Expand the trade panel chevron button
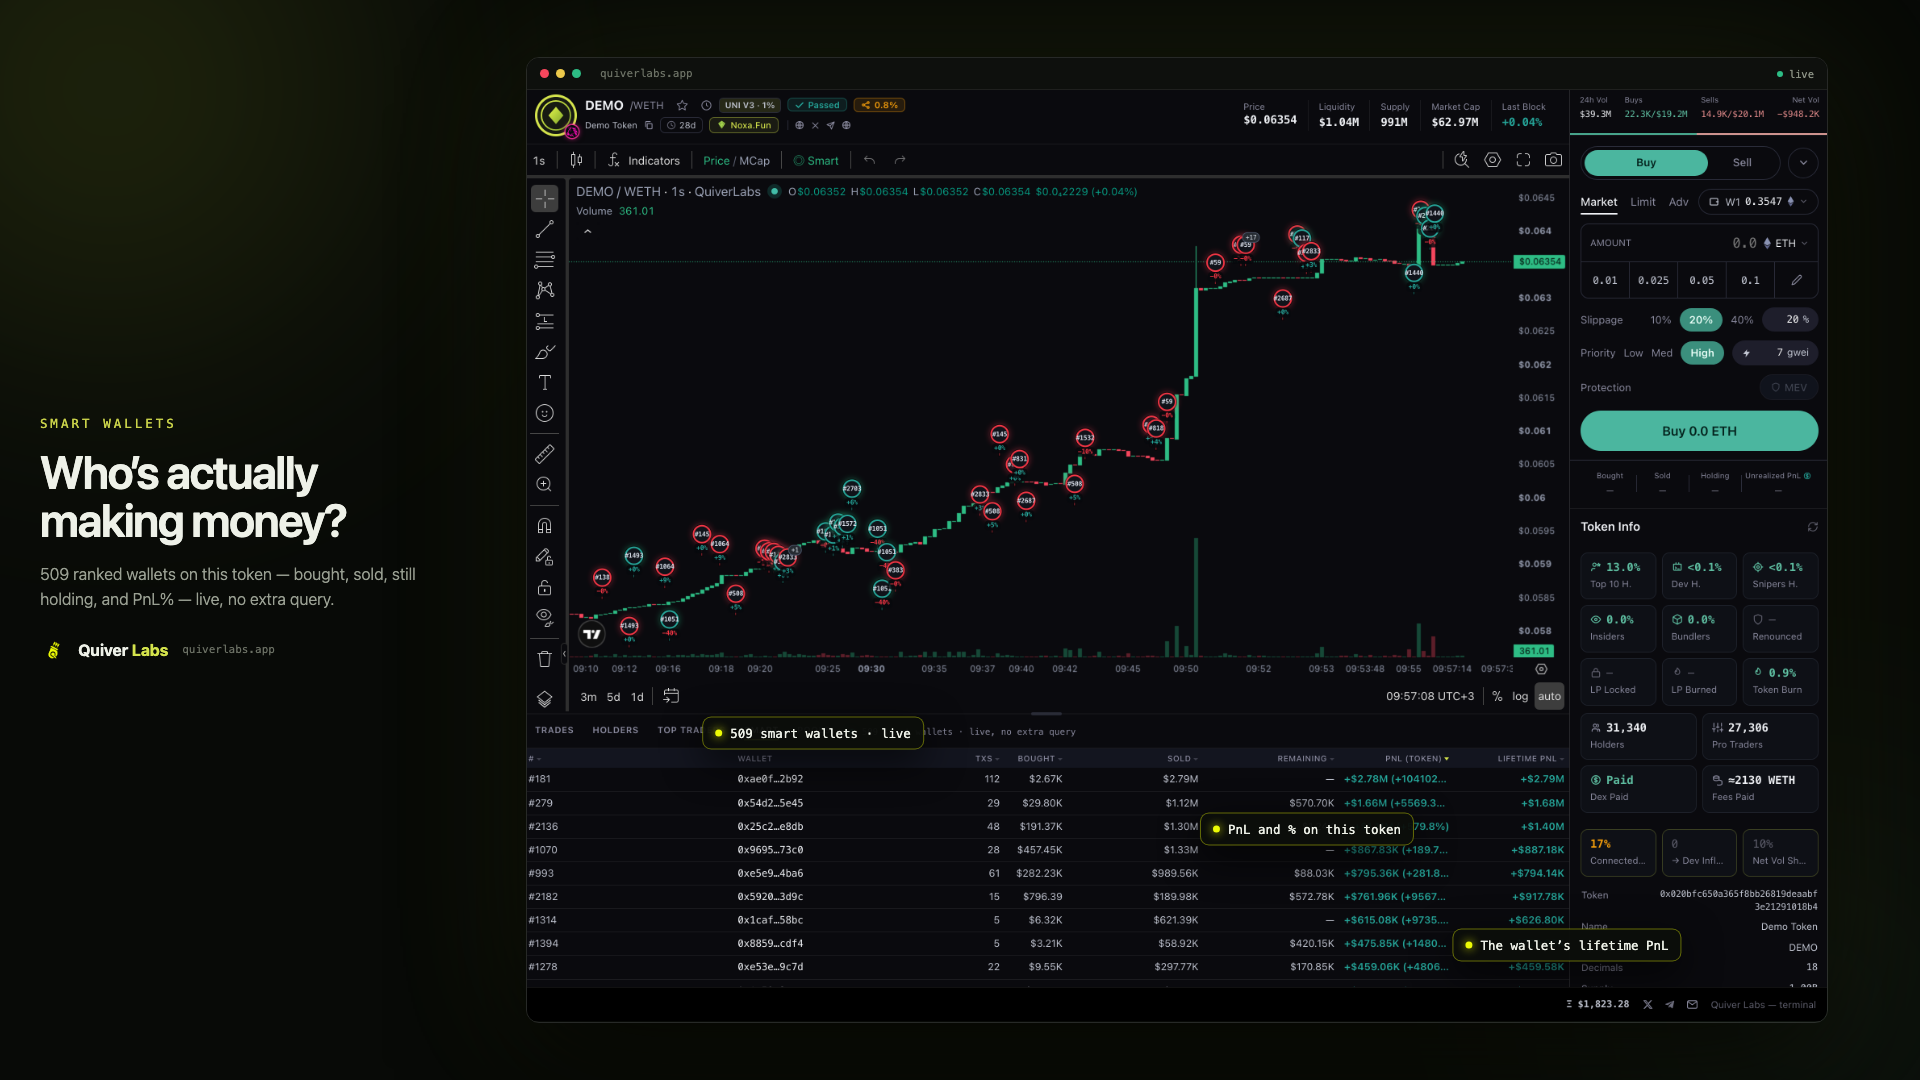Viewport: 1920px width, 1080px height. coord(1803,162)
